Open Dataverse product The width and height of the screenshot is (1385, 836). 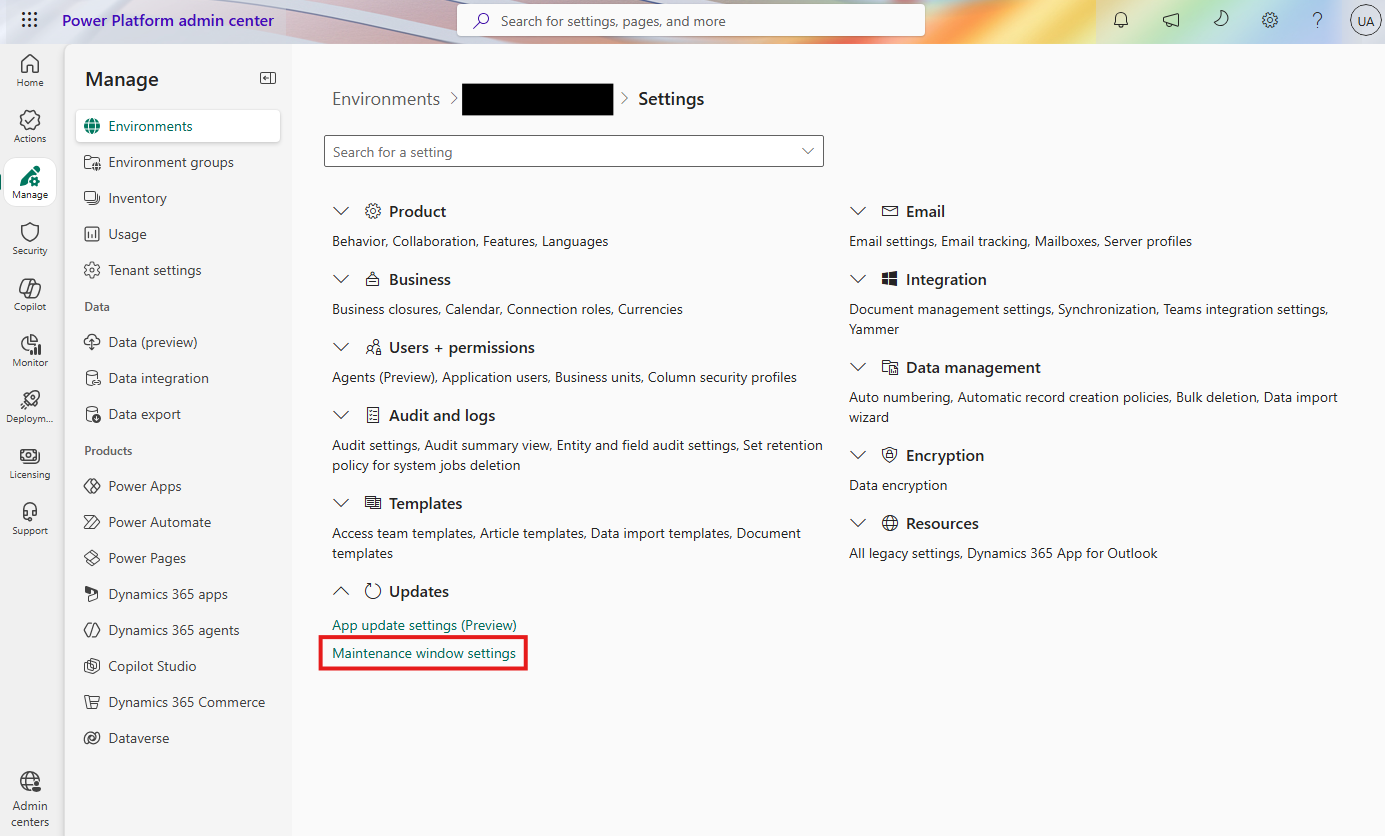pyautogui.click(x=178, y=738)
